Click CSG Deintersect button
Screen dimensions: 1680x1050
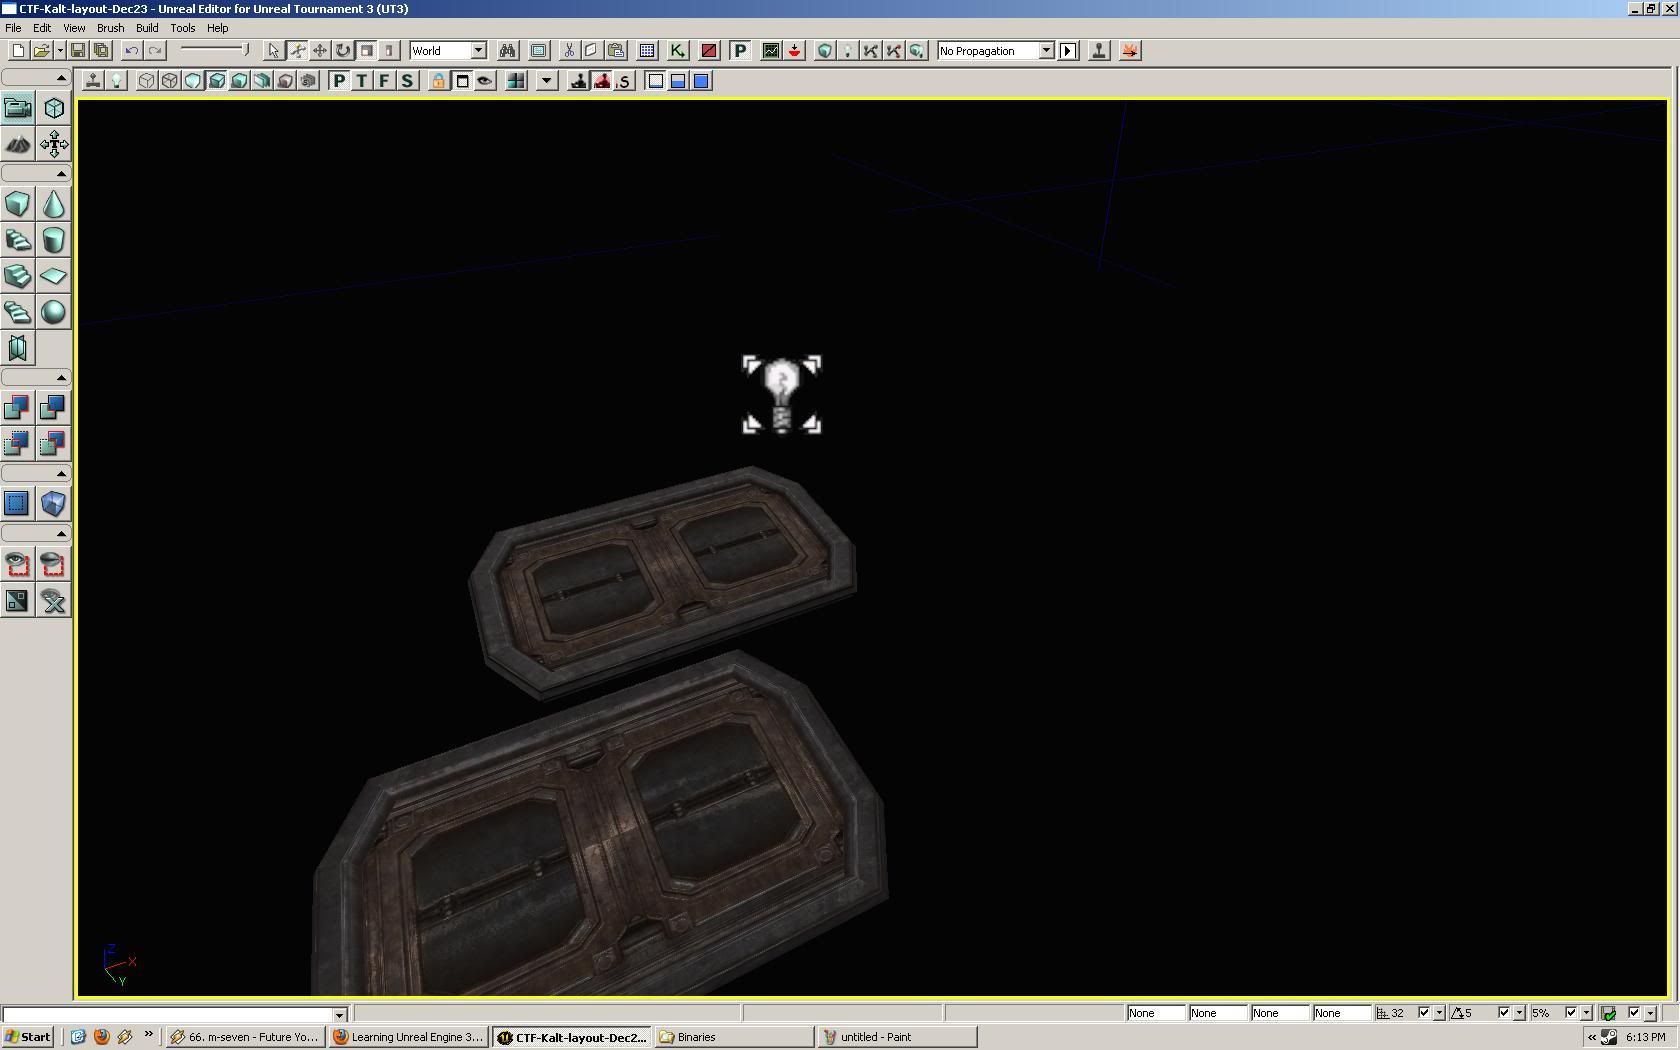pos(54,444)
